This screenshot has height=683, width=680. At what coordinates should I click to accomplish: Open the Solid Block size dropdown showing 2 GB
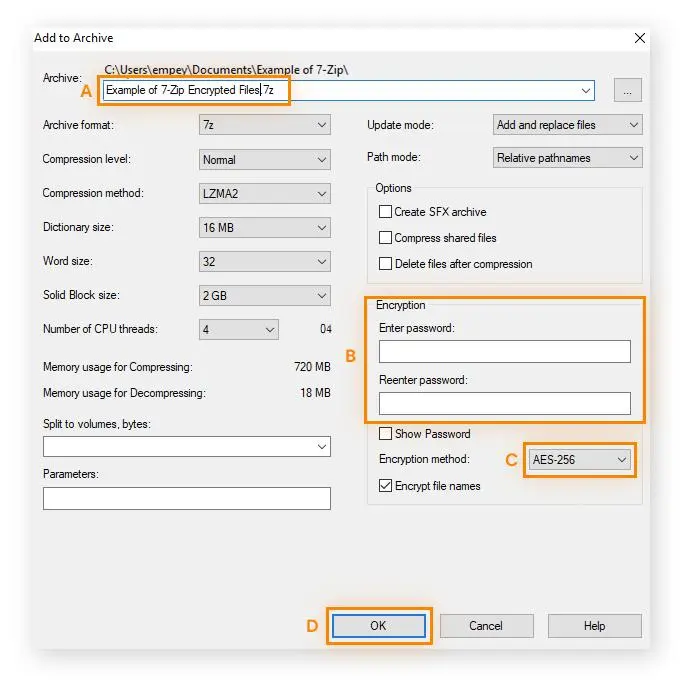pos(264,295)
